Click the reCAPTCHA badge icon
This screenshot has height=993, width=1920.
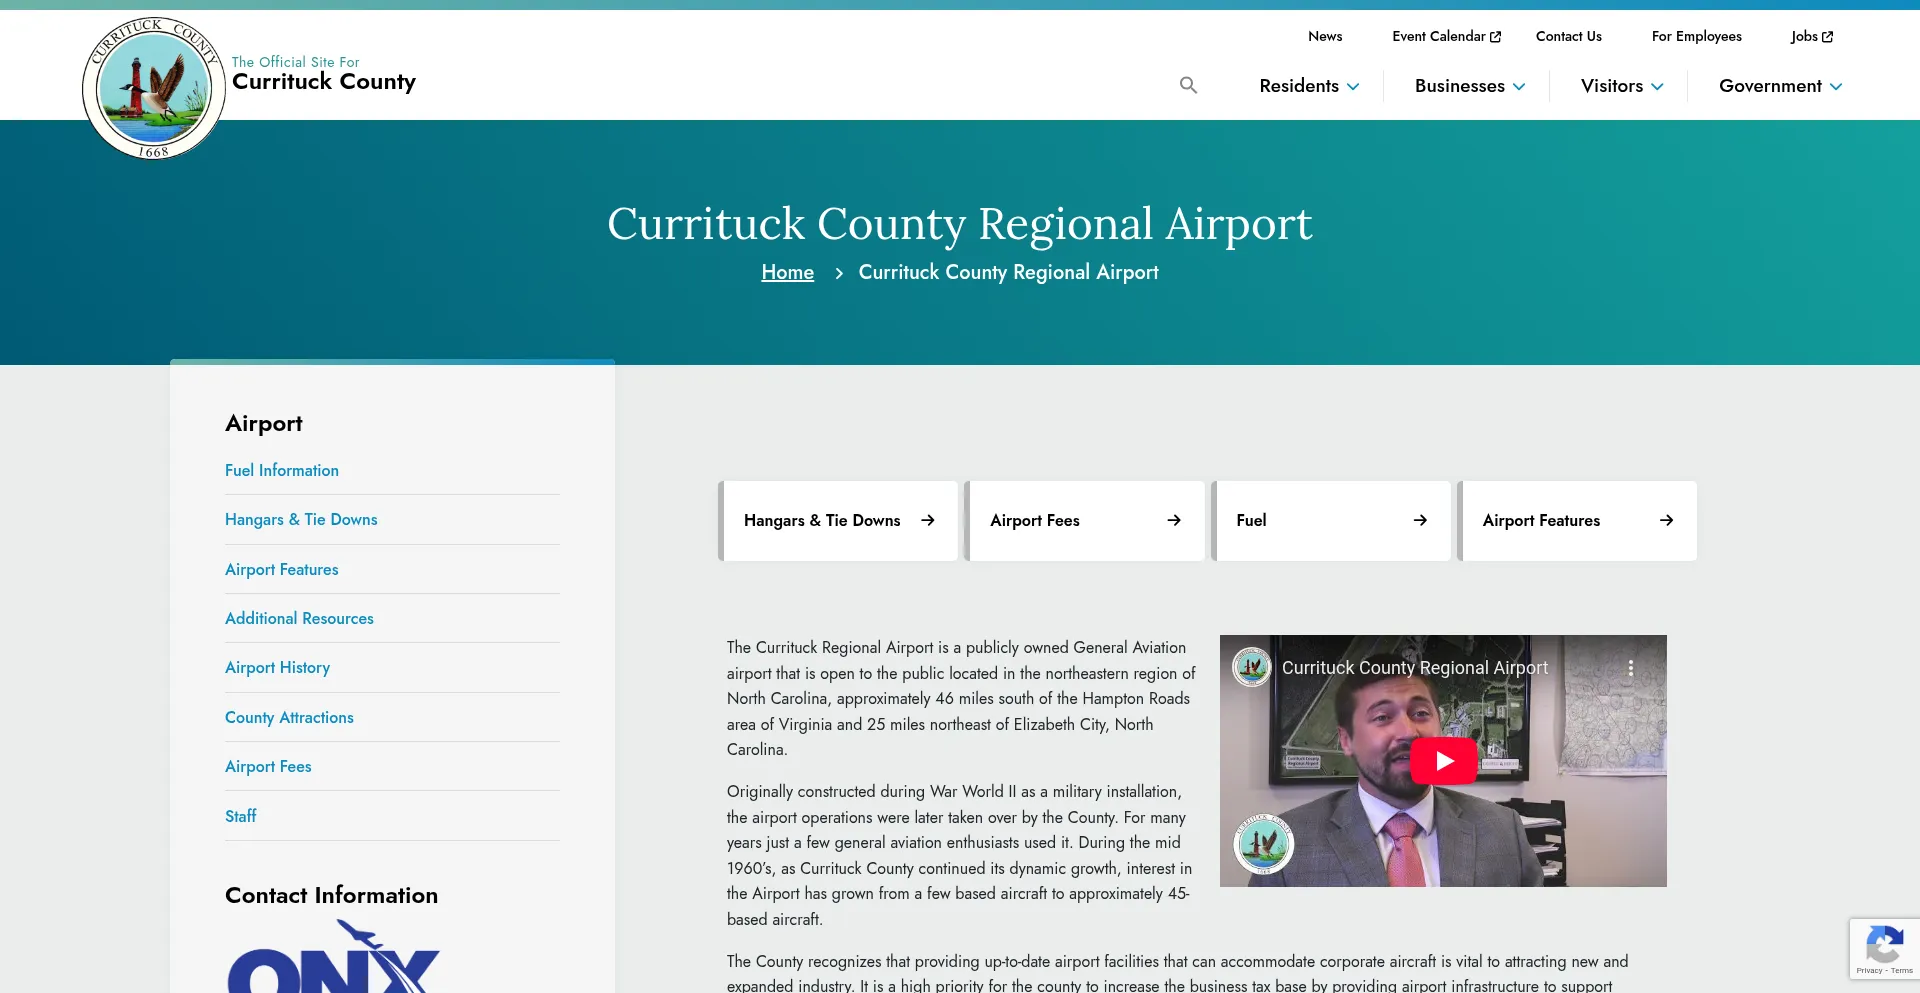point(1885,945)
